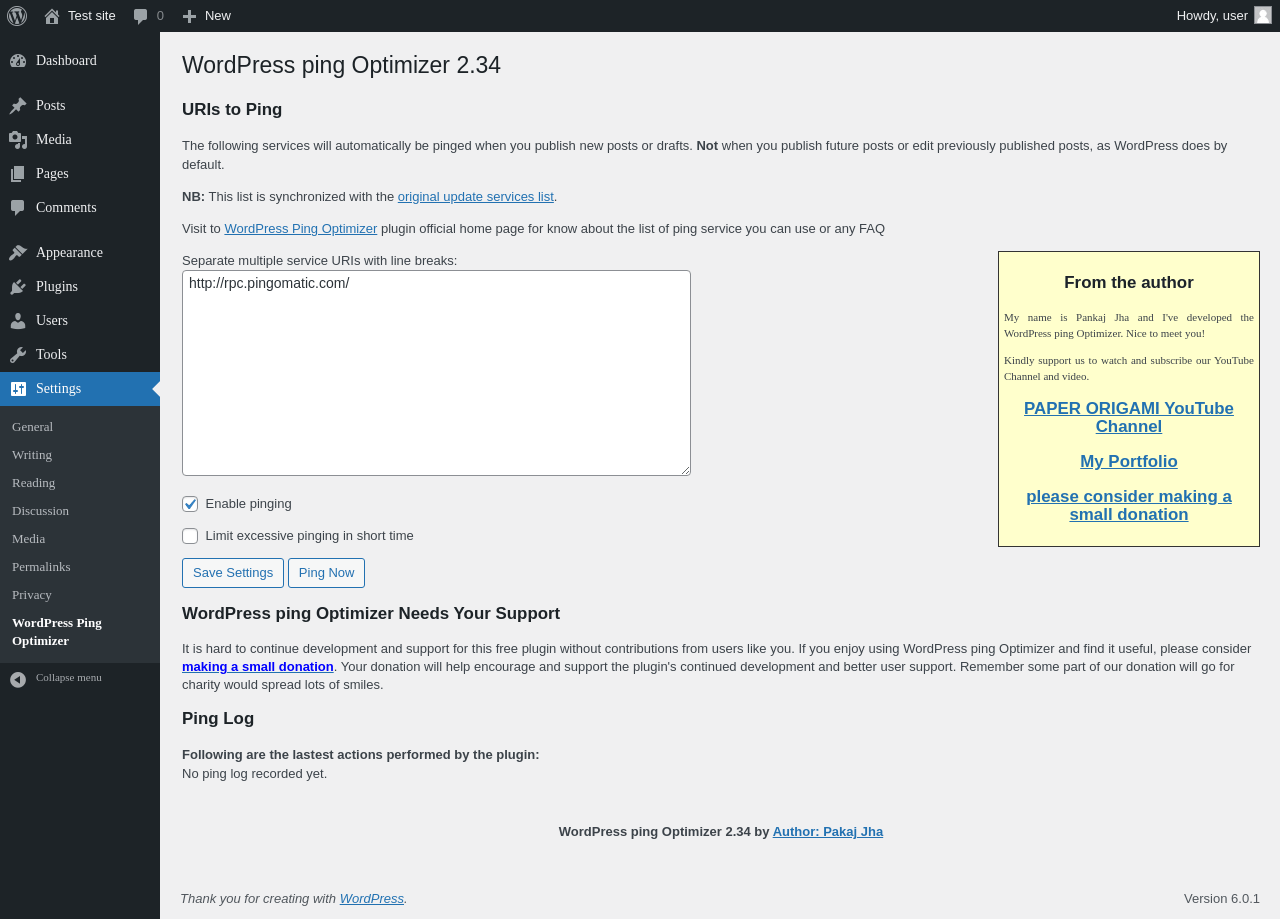Click the Users person icon
Screen dimensions: 1280x919
pyautogui.click(x=18, y=321)
